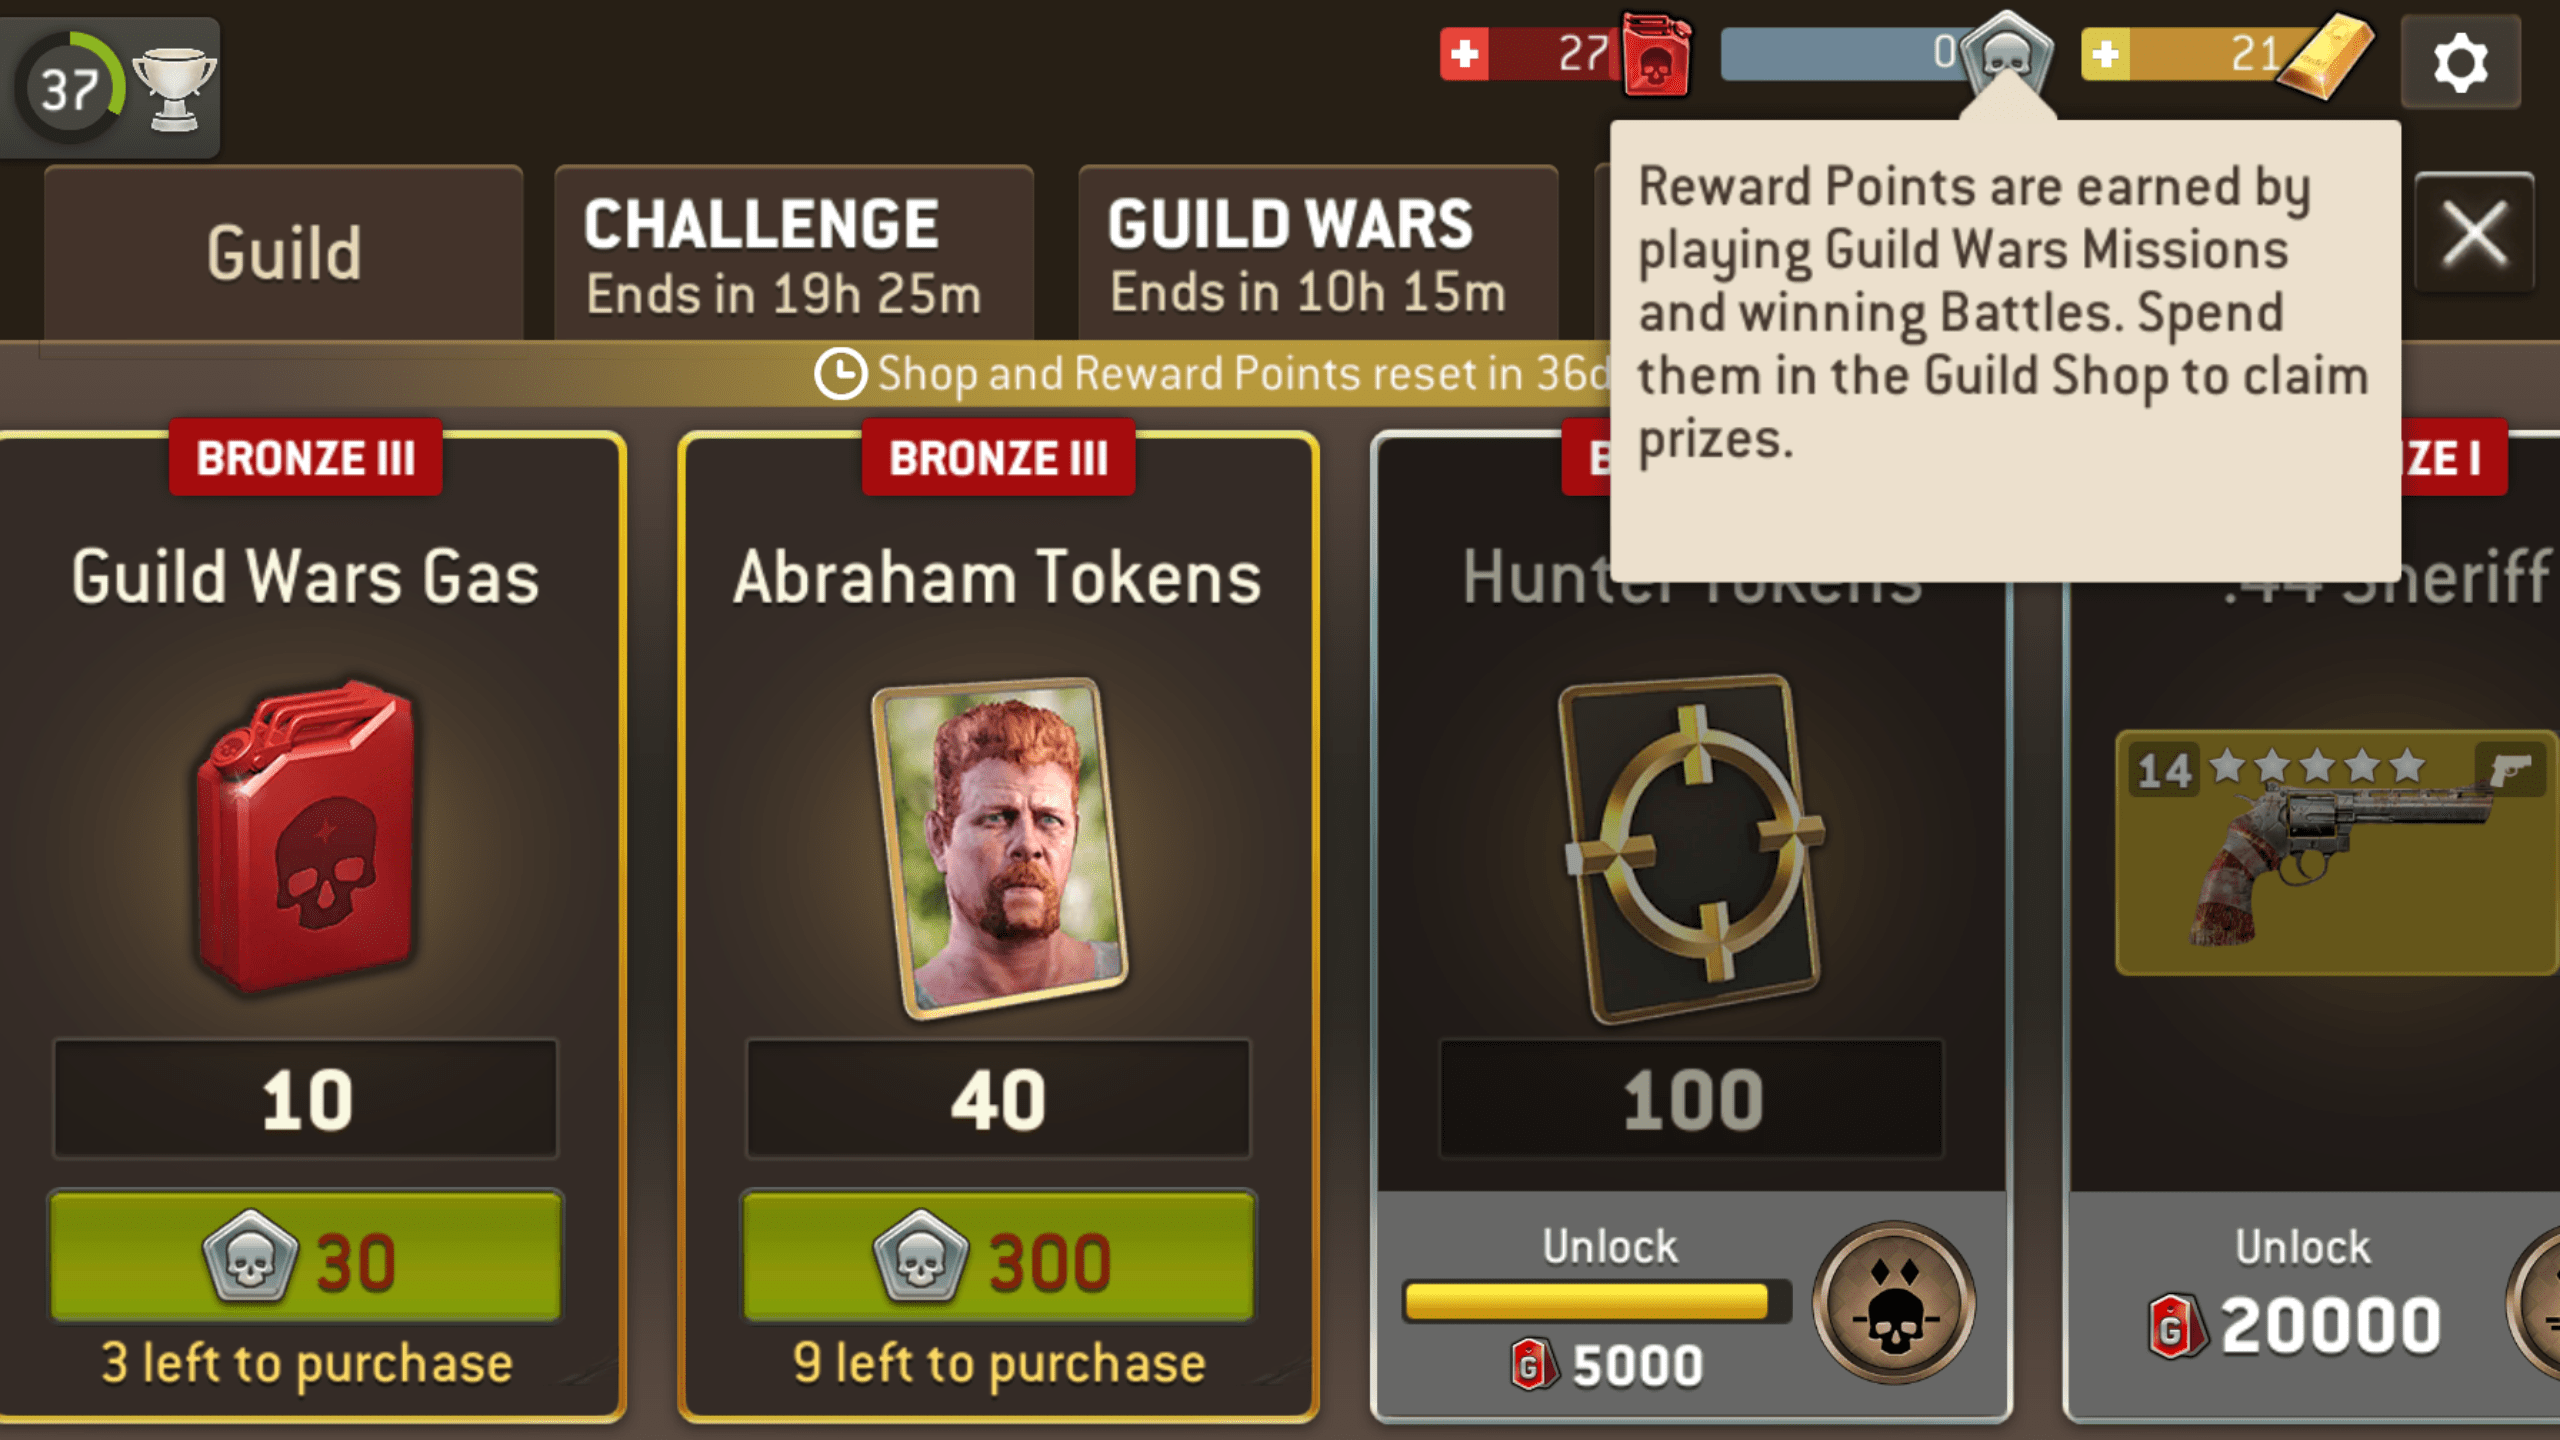Buy Abraham Tokens for 300 points
2560x1440 pixels.
(x=998, y=1257)
